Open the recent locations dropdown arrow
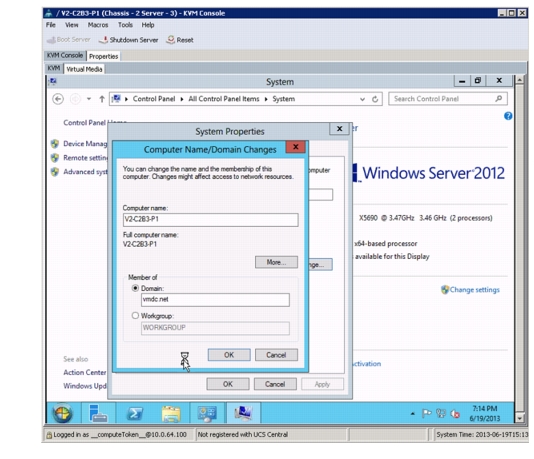The image size is (534, 459). point(89,99)
